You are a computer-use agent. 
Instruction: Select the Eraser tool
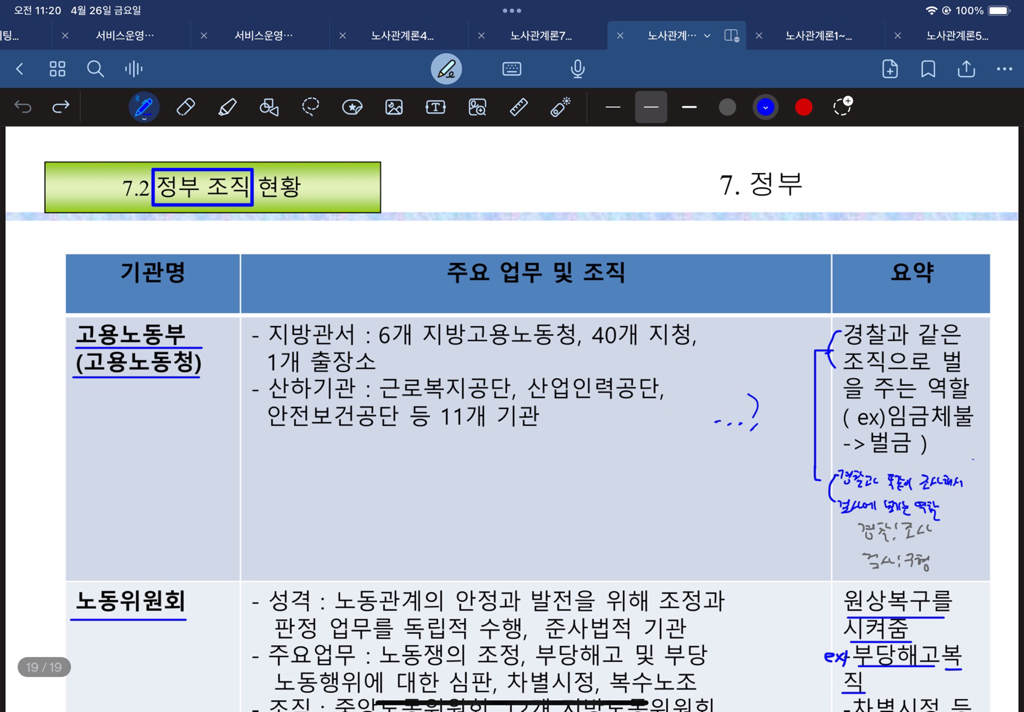coord(185,107)
